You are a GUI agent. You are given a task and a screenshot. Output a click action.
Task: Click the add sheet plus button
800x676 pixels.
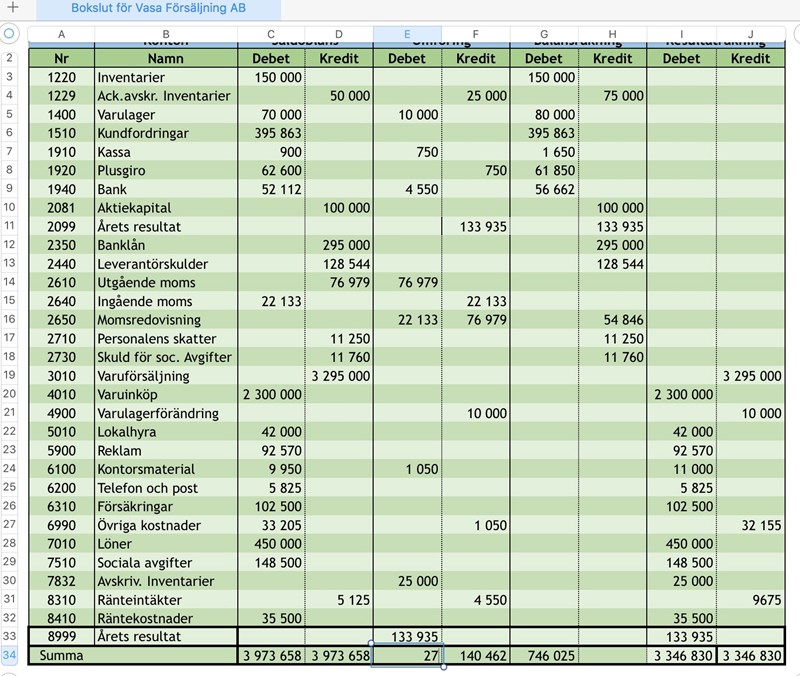(x=12, y=9)
